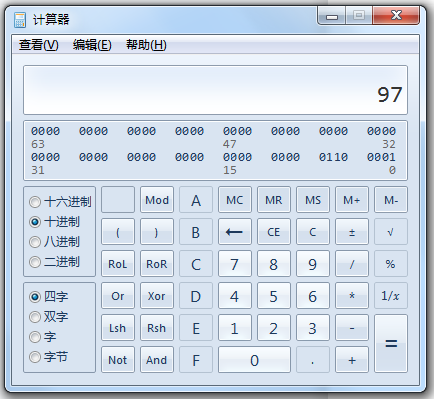The height and width of the screenshot is (399, 434).
Task: Minimize the calculator window
Action: click(332, 16)
